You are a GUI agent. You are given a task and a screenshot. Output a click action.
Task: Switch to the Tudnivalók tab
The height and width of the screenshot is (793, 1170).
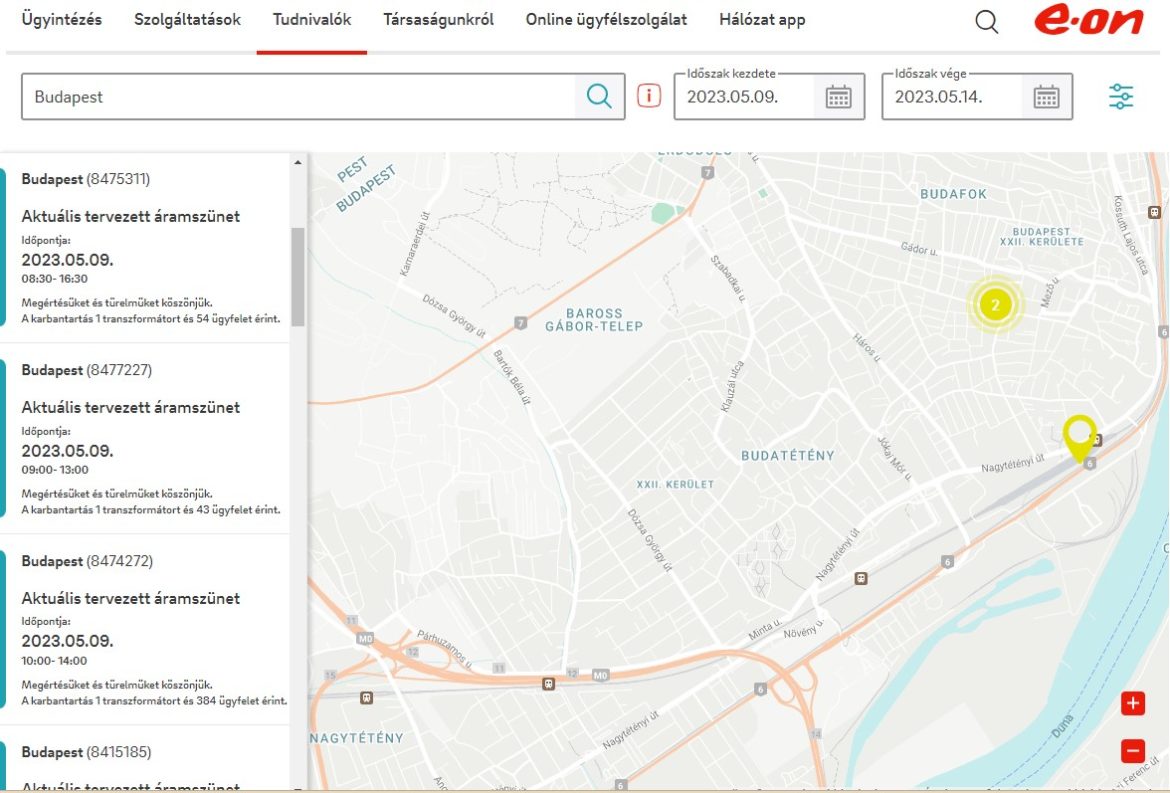[312, 20]
